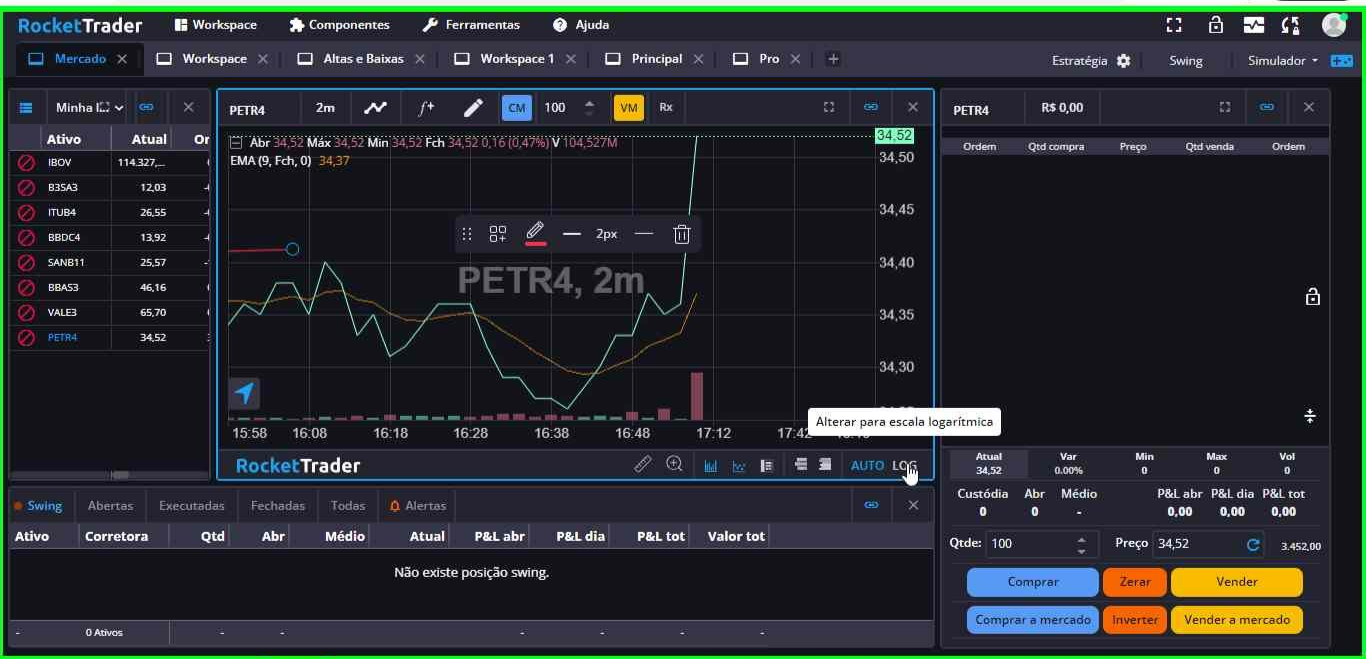Expand the order book panel to fullscreen
The height and width of the screenshot is (659, 1366).
coord(1225,107)
